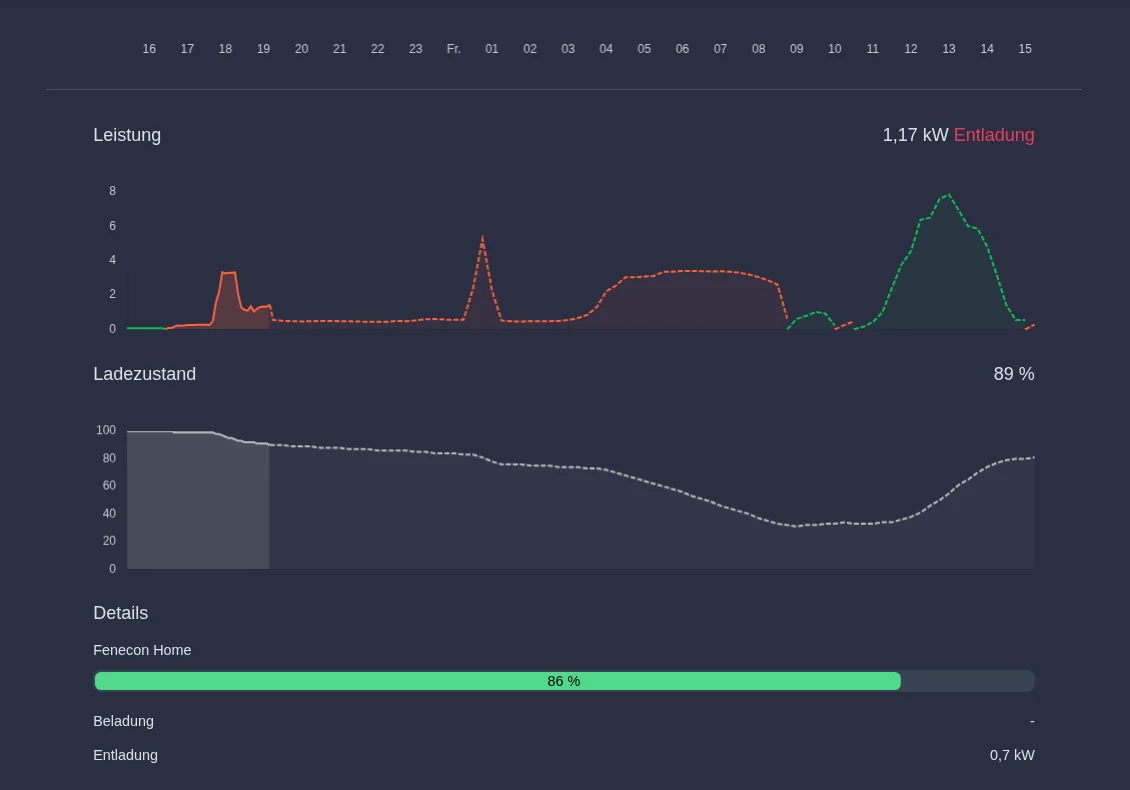The height and width of the screenshot is (790, 1130).
Task: Click the 0,7 kW Entladung value
Action: pos(1012,755)
